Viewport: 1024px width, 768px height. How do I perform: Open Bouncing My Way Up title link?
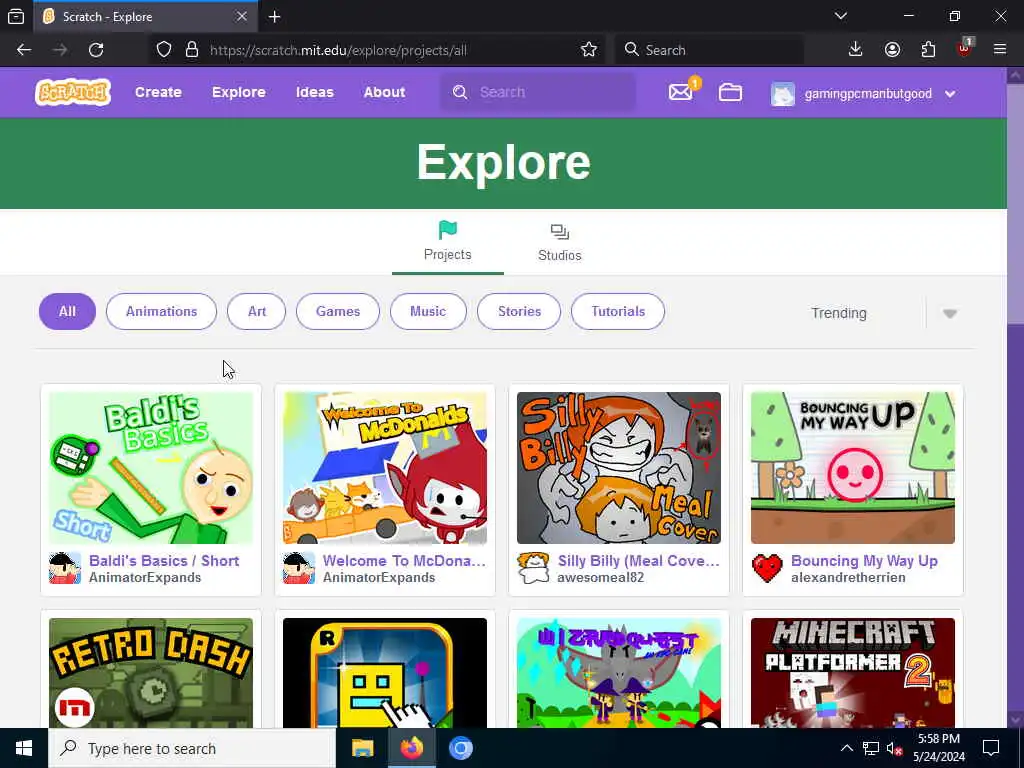[x=864, y=560]
